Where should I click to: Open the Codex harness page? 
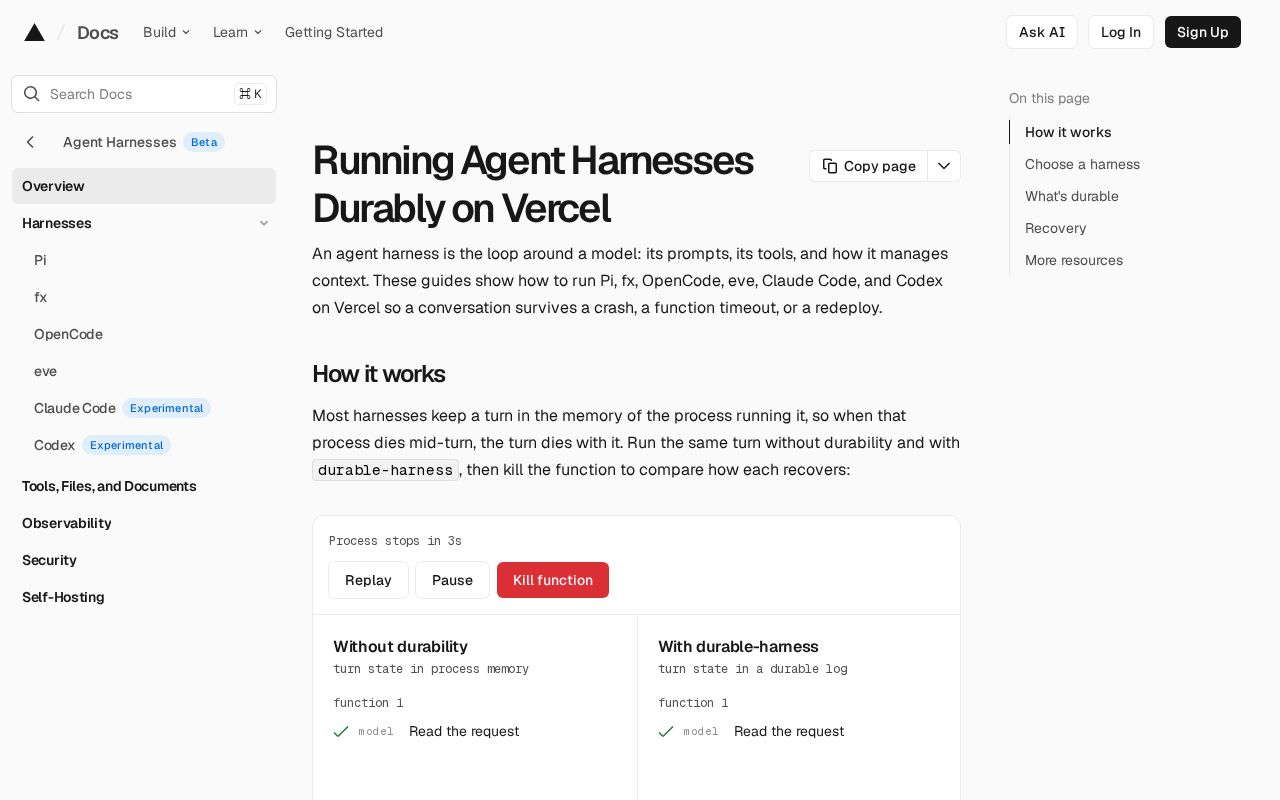point(54,445)
